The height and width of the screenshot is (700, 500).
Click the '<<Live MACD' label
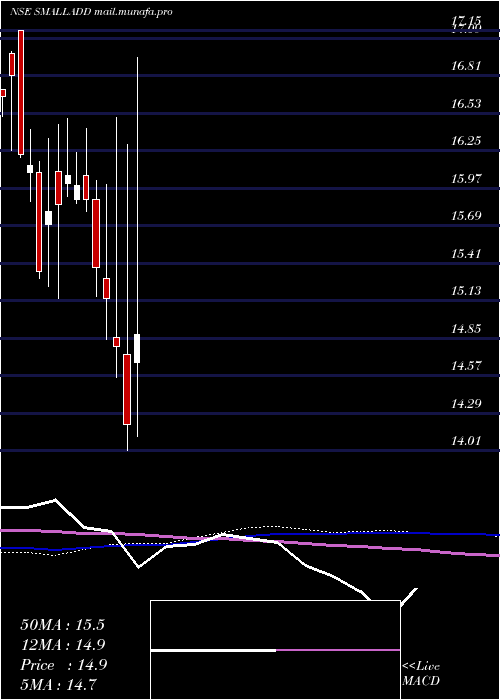coord(421,674)
